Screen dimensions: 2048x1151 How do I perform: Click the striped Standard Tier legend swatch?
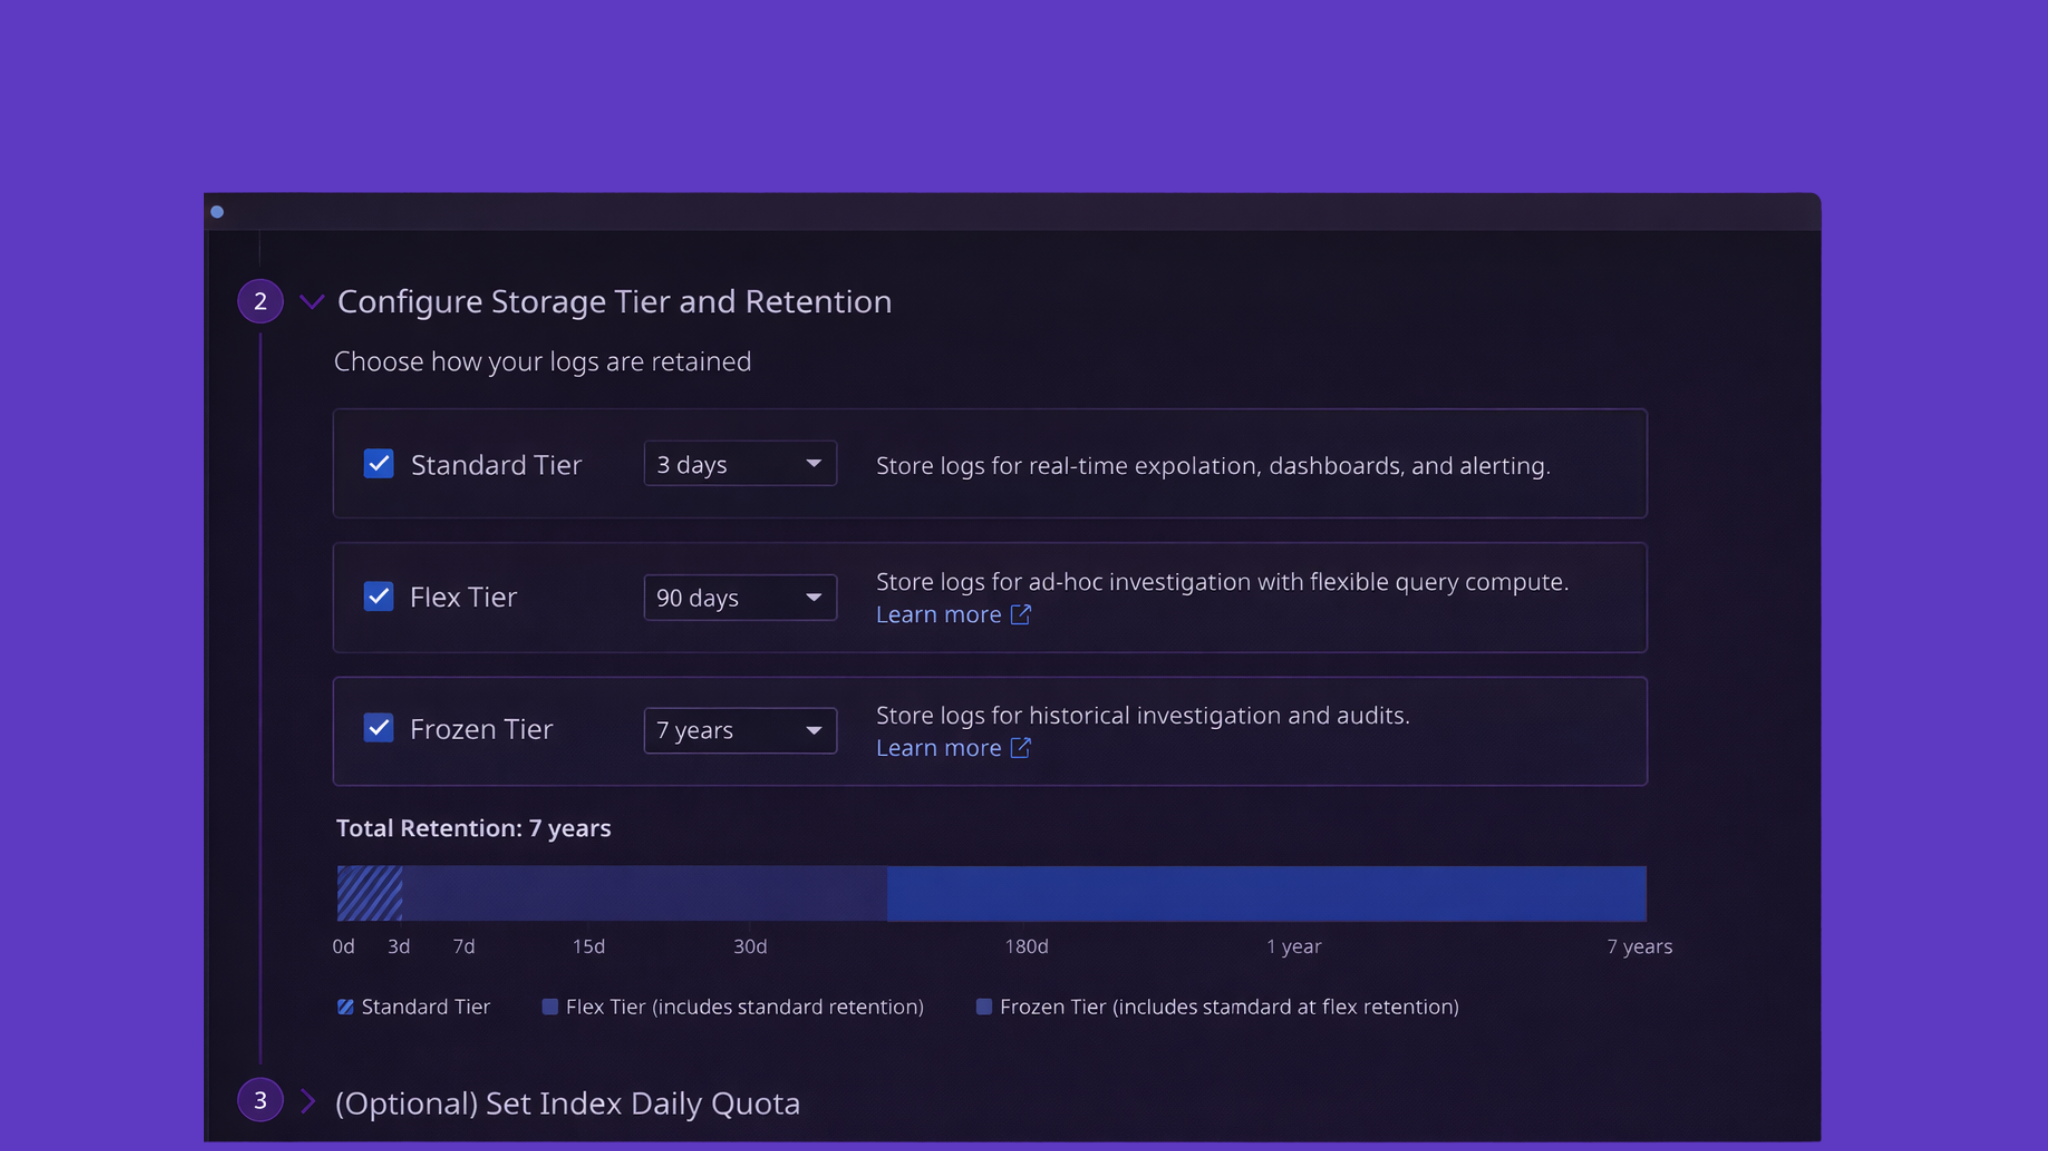tap(346, 1007)
